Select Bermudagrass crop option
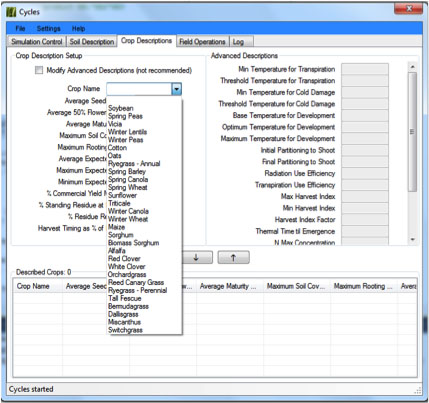Image resolution: width=429 pixels, height=403 pixels. [x=128, y=306]
